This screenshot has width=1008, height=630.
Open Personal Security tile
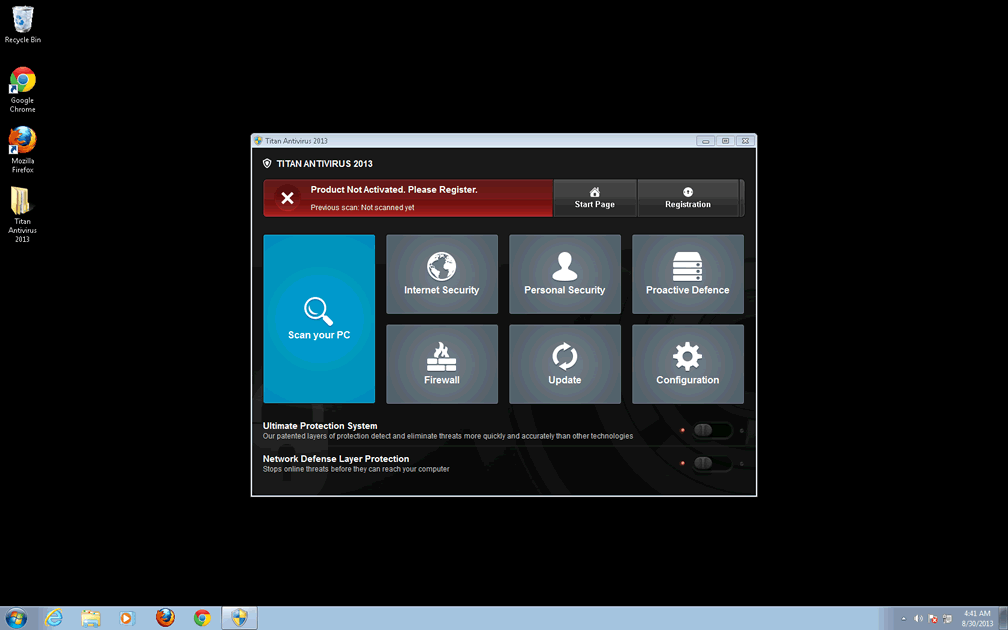(x=564, y=274)
